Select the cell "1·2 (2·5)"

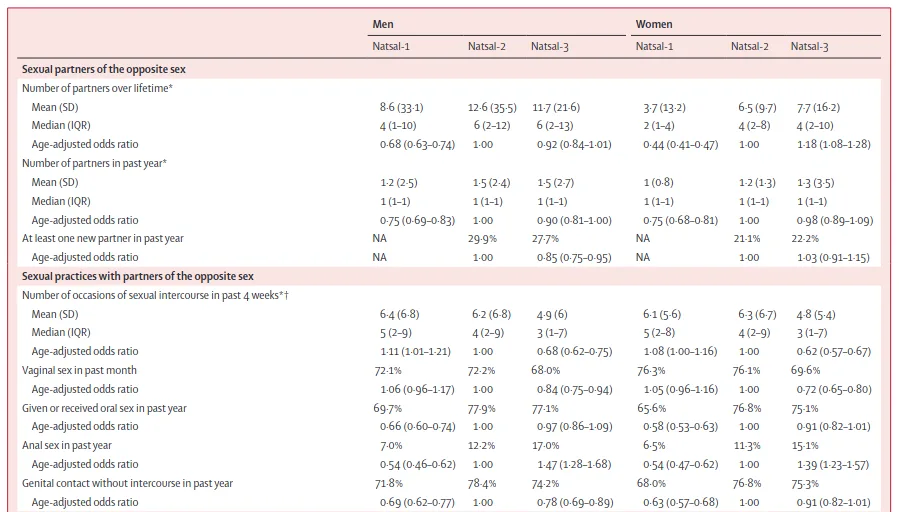[398, 182]
